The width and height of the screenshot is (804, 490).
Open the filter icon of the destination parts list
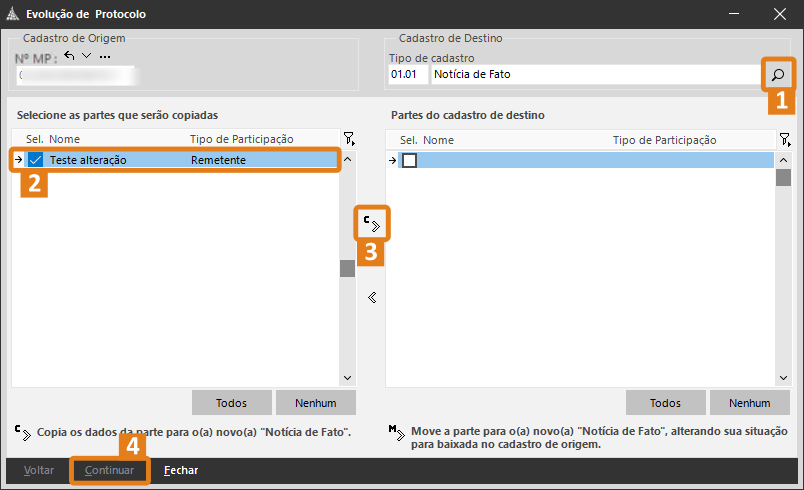tap(784, 139)
